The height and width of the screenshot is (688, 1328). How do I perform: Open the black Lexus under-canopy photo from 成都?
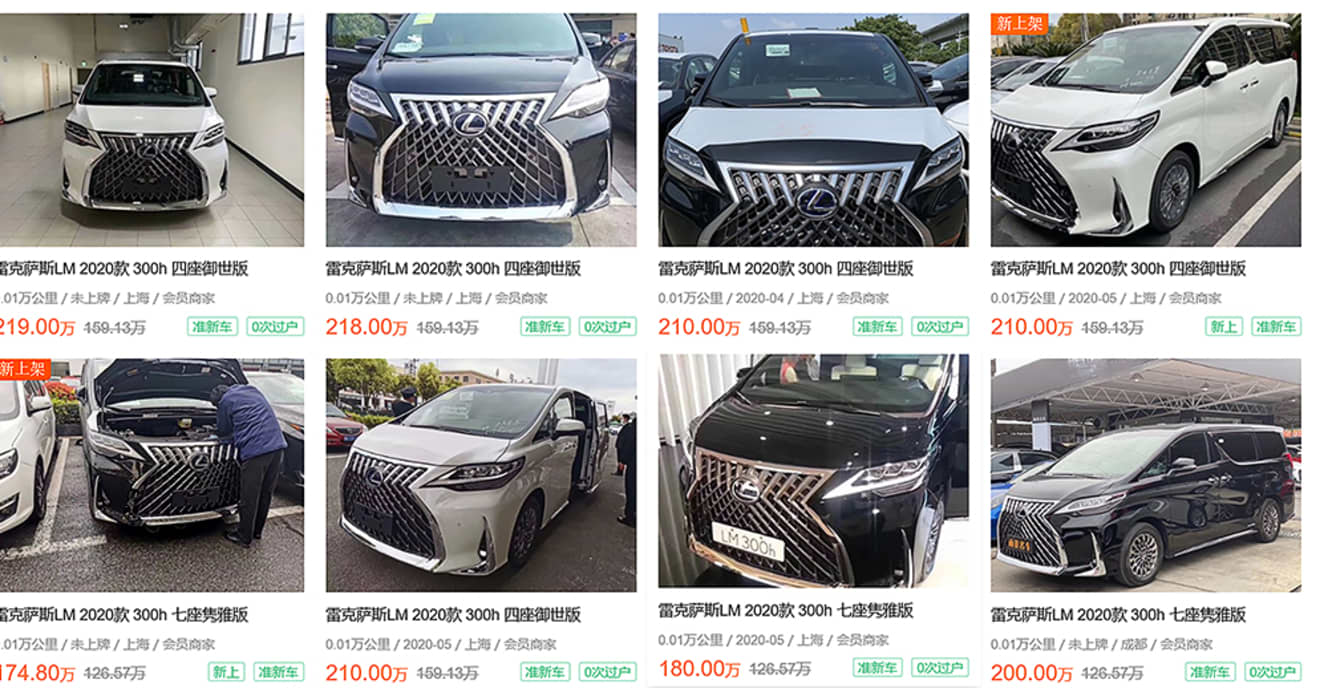pos(1146,475)
